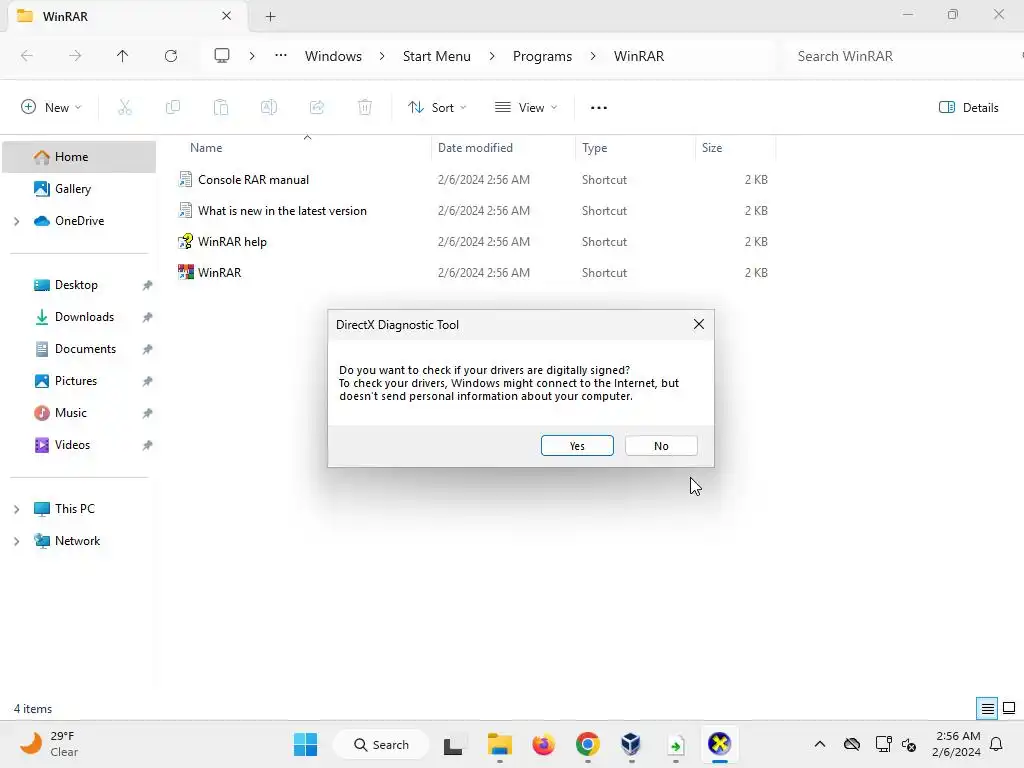Click the Cut scissors icon
This screenshot has width=1024, height=768.
(125, 108)
